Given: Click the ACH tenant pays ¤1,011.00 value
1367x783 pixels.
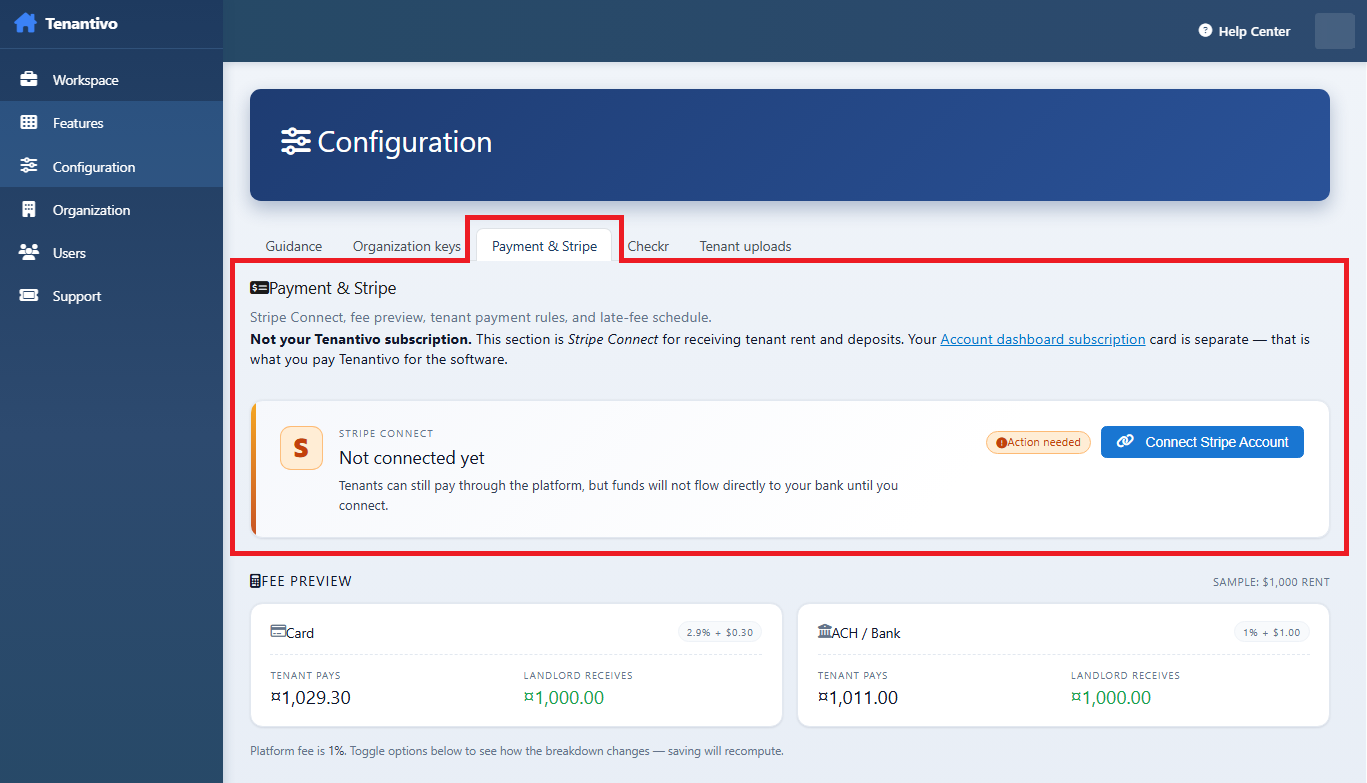Looking at the screenshot, I should point(858,698).
